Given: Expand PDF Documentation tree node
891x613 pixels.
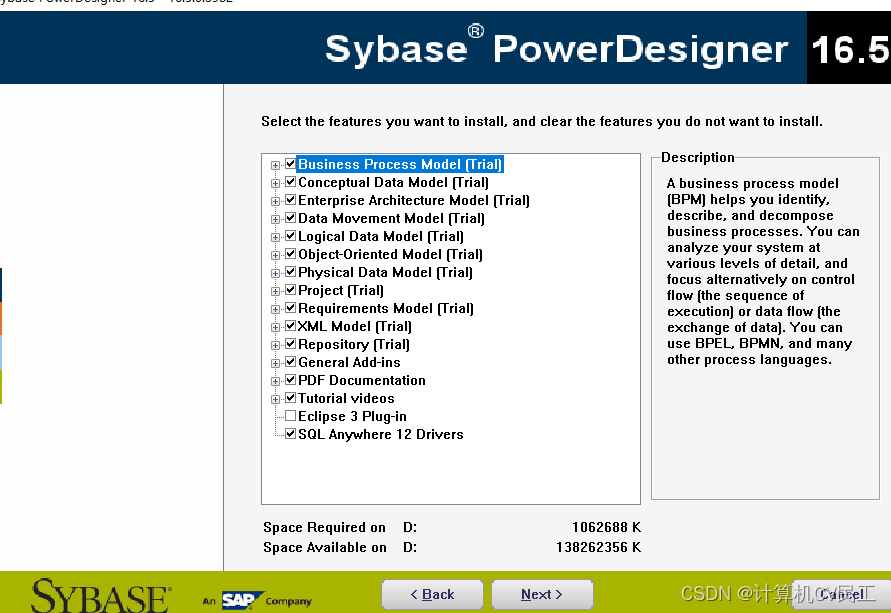Looking at the screenshot, I should click(x=276, y=381).
